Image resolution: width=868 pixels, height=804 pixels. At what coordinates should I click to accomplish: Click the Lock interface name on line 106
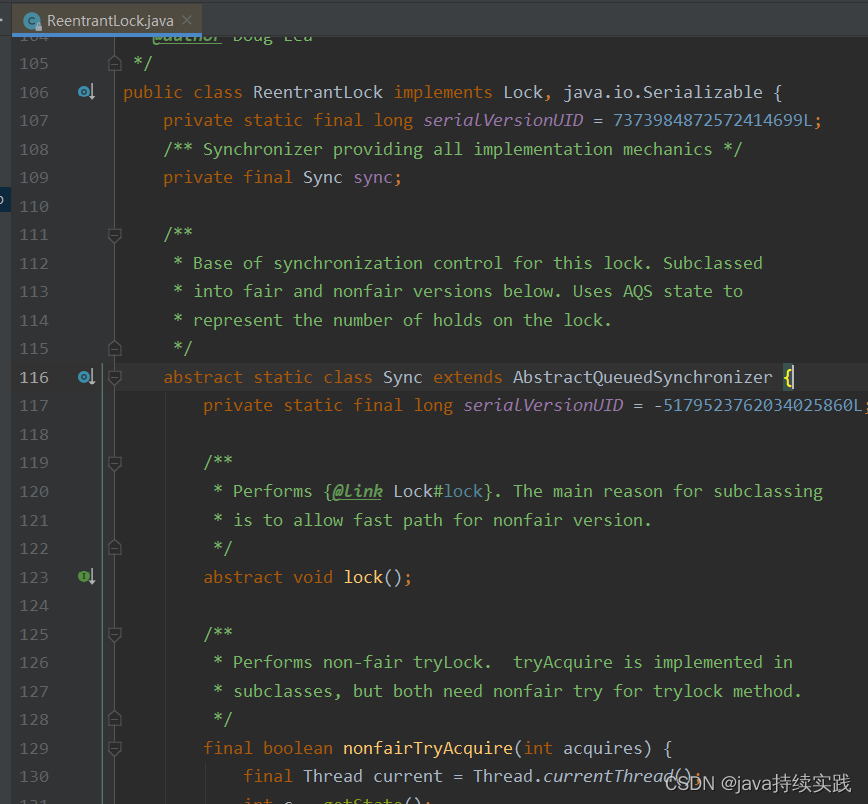523,92
